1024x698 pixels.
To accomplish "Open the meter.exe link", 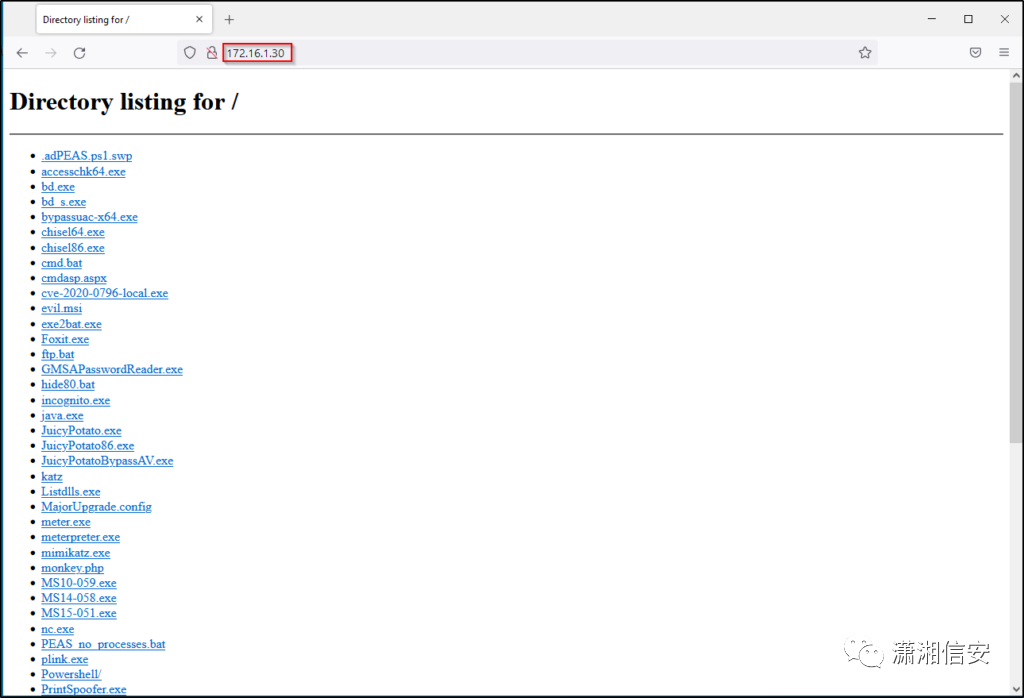I will coord(65,522).
